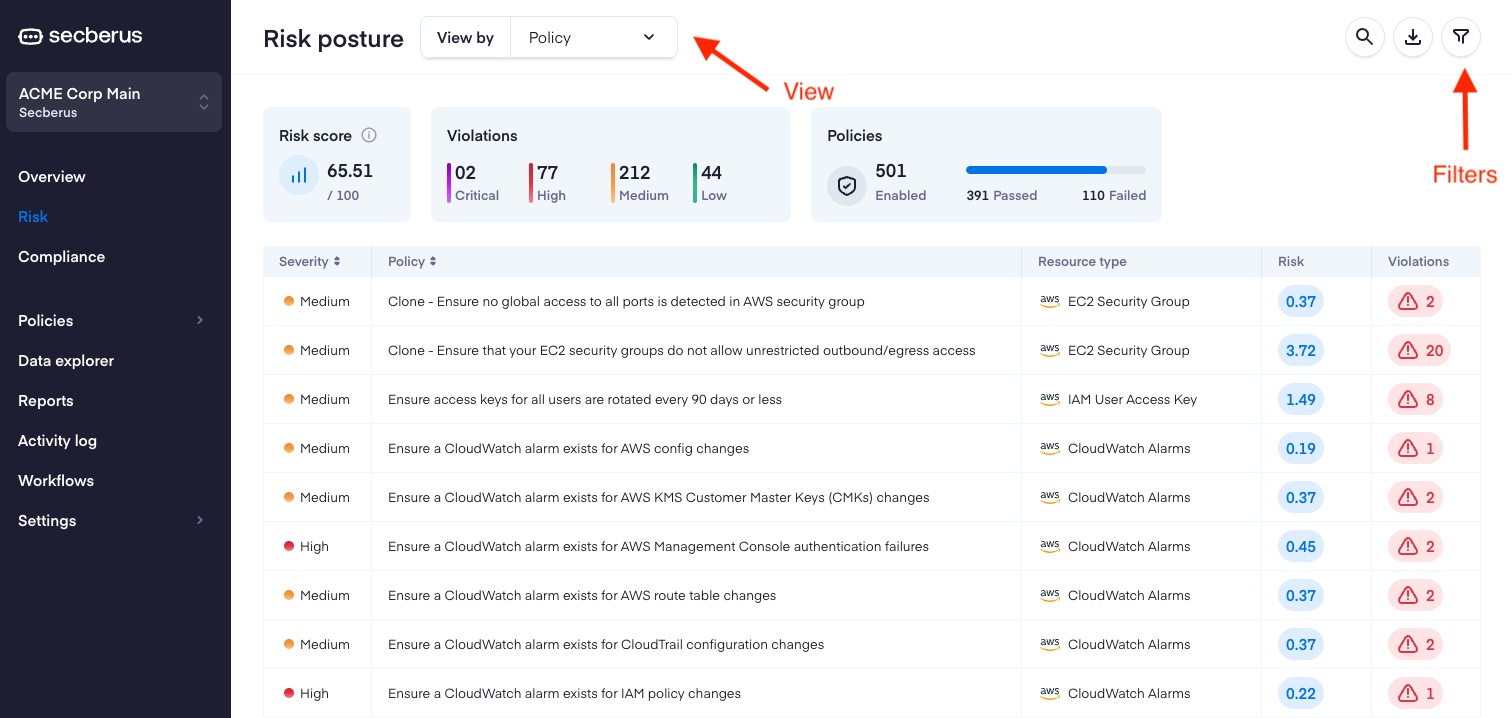
Task: Click the orange Medium dot on access keys row
Action: (x=289, y=399)
